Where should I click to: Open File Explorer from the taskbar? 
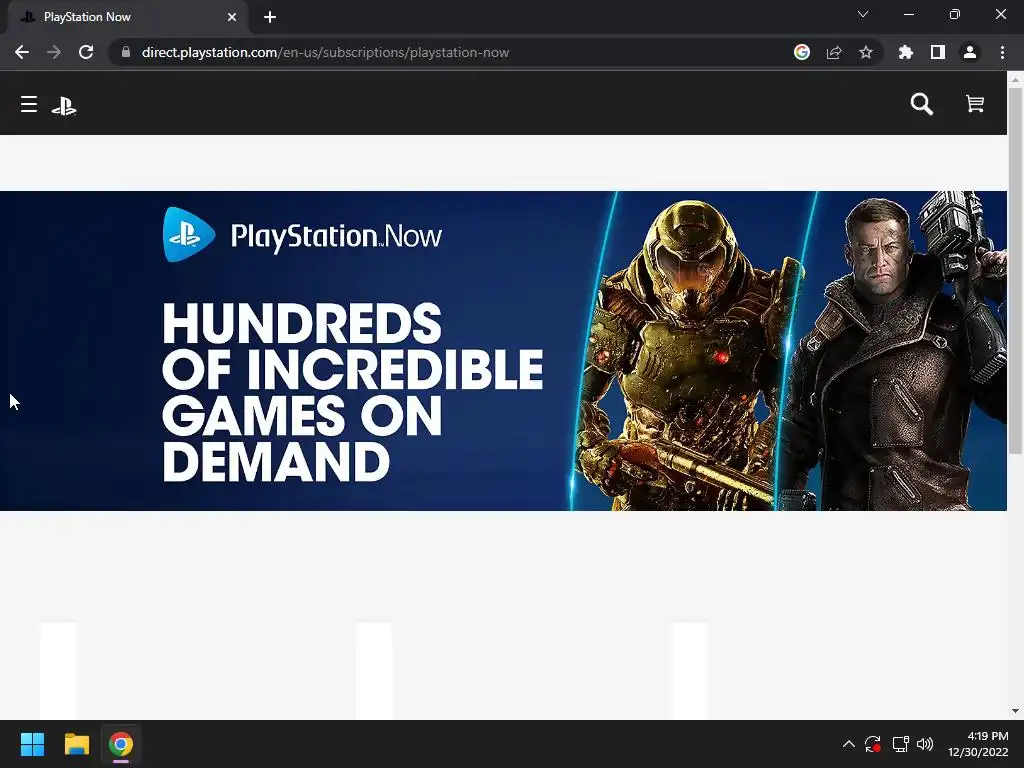[x=76, y=744]
